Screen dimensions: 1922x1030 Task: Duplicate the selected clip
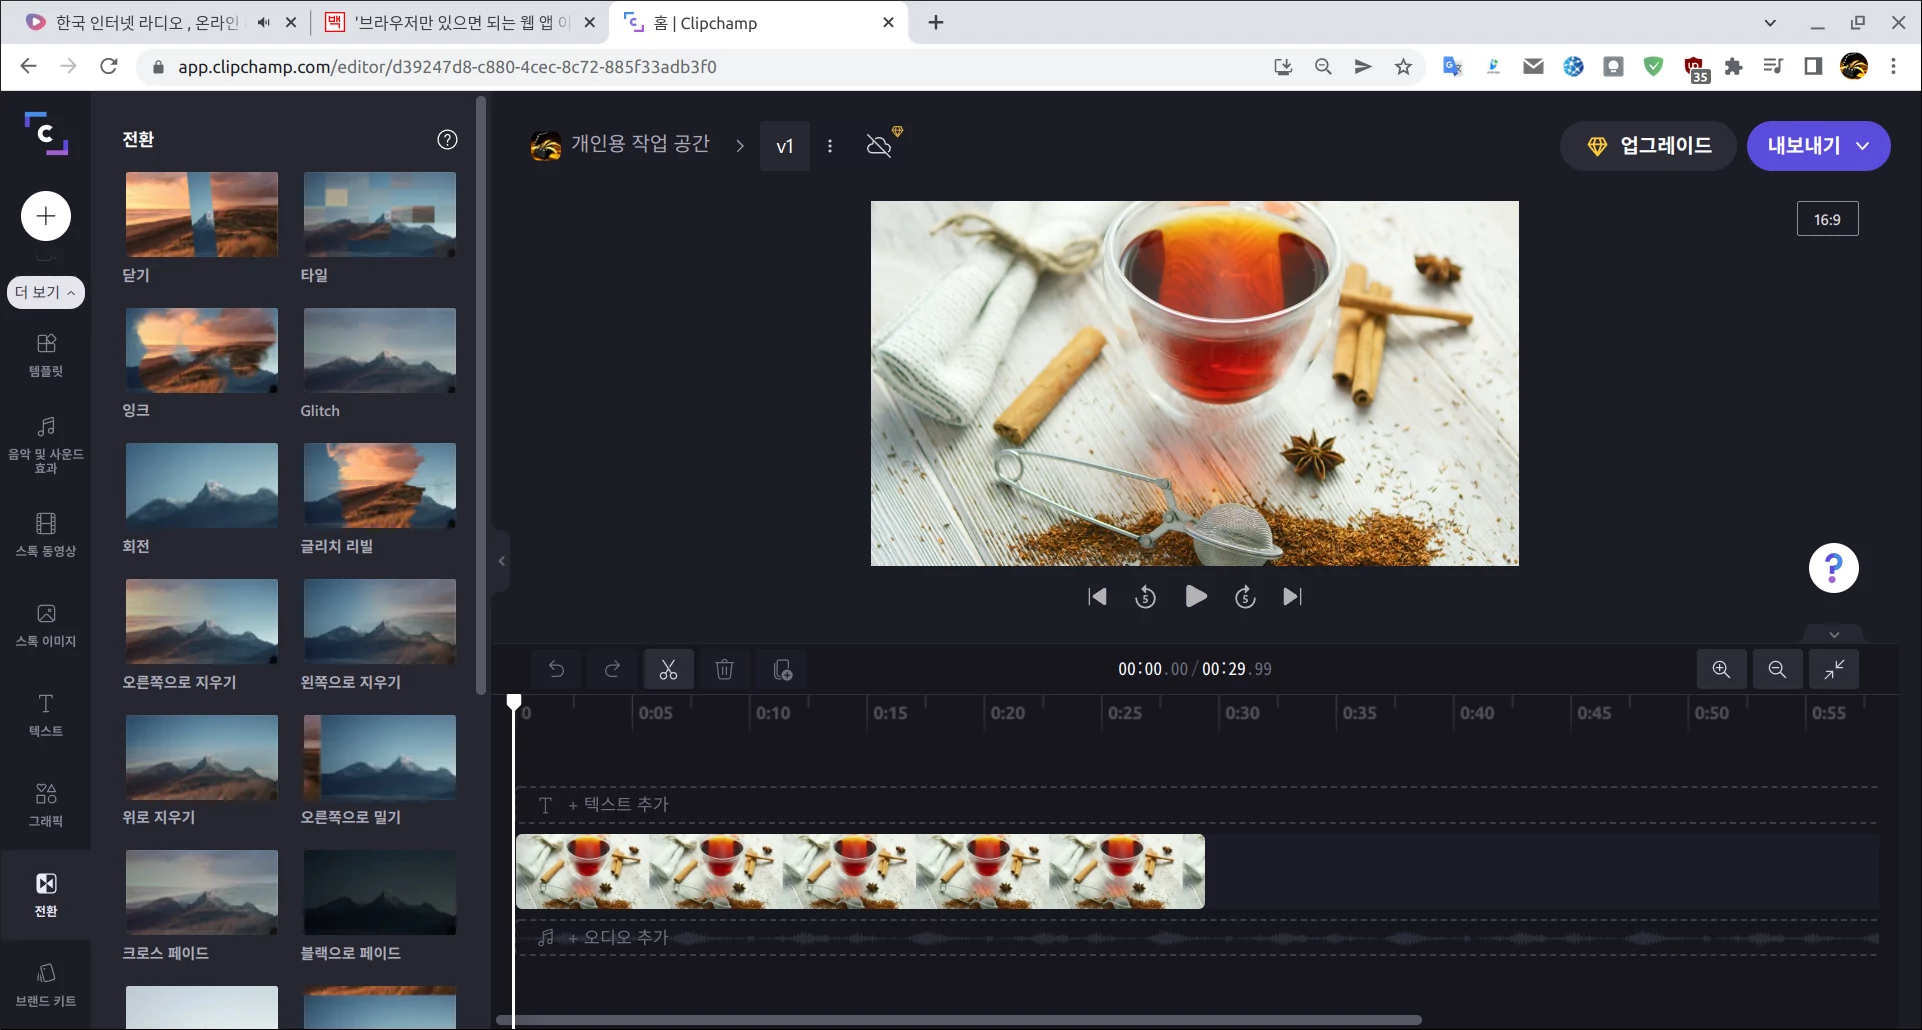(x=783, y=670)
